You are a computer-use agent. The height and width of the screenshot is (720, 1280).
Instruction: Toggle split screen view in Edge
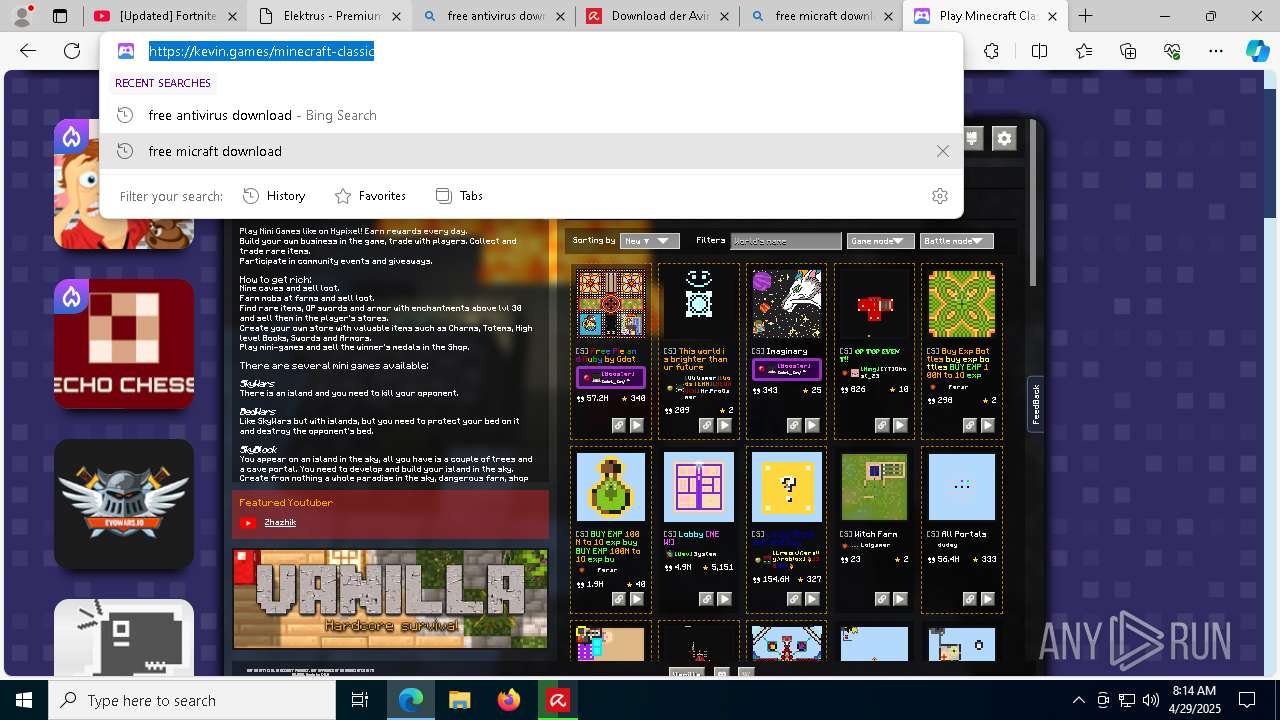click(1039, 51)
